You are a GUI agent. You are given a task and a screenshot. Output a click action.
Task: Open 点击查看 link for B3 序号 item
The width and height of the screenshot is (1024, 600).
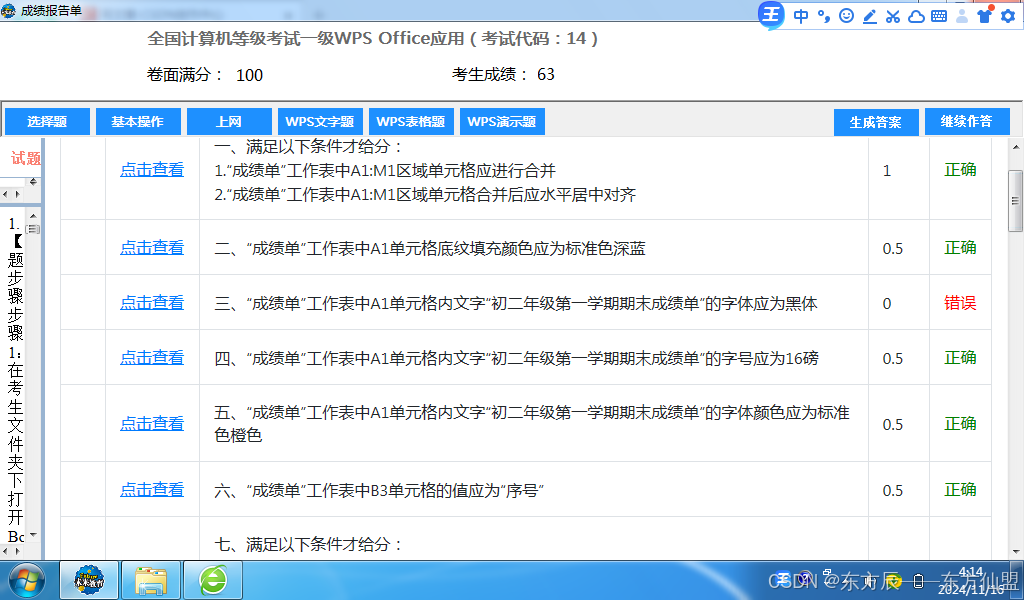point(152,489)
